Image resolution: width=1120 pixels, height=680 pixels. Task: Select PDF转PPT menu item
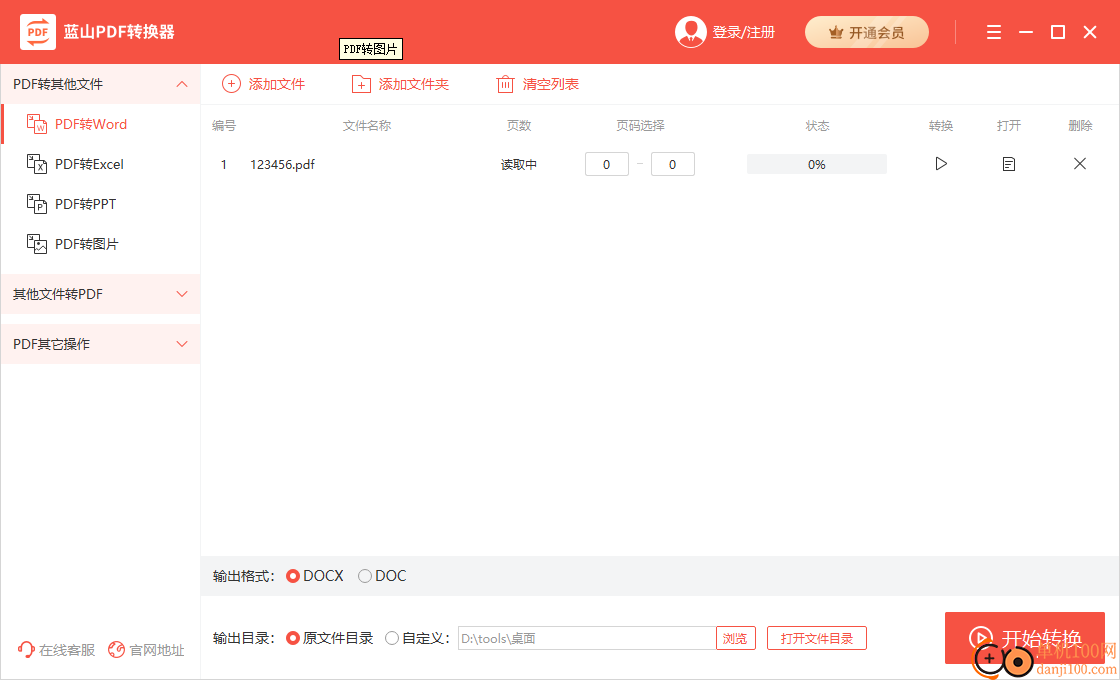pos(101,204)
